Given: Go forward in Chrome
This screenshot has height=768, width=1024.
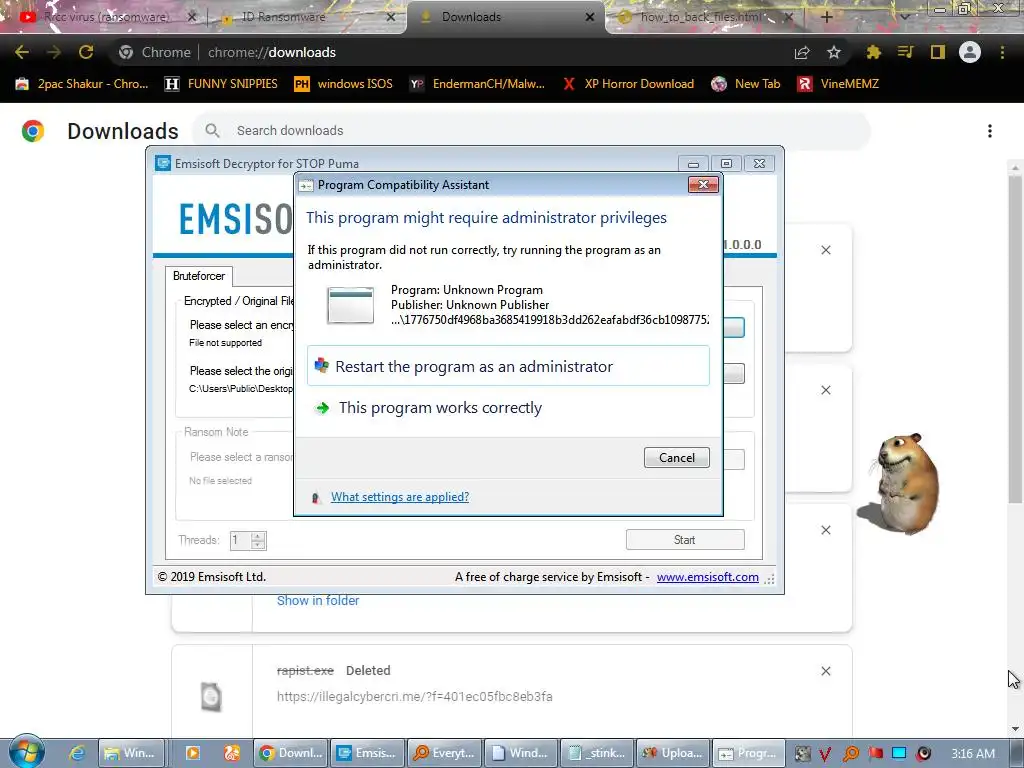Looking at the screenshot, I should [x=54, y=52].
